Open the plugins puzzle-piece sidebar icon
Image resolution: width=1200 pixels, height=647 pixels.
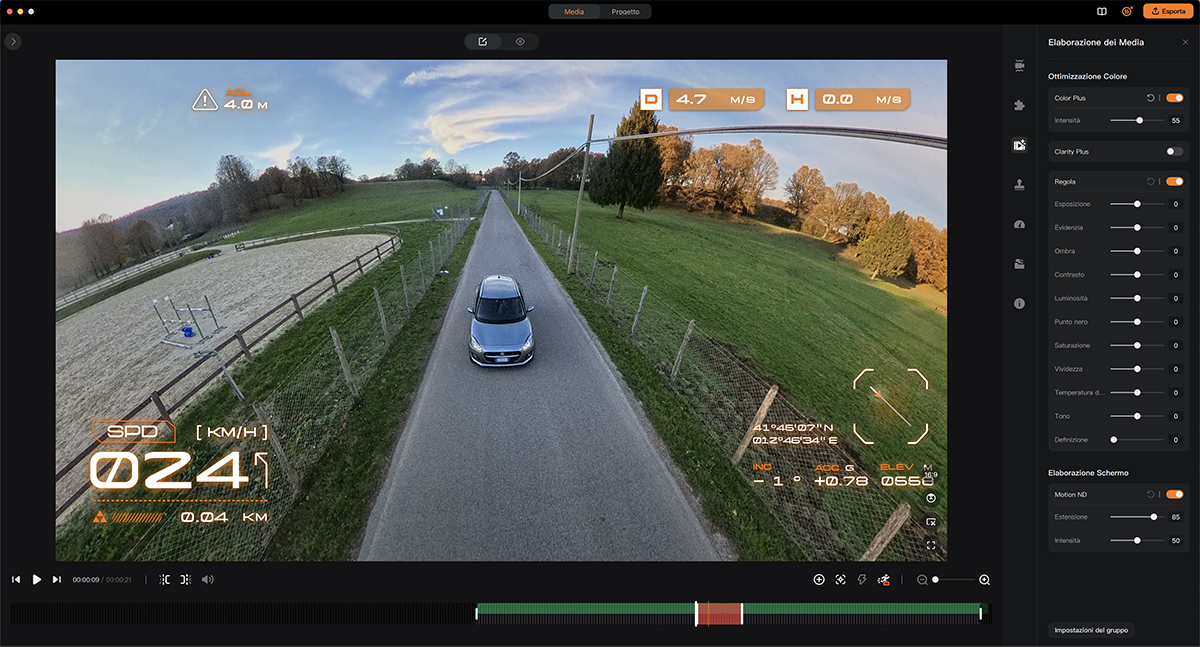click(x=1019, y=105)
